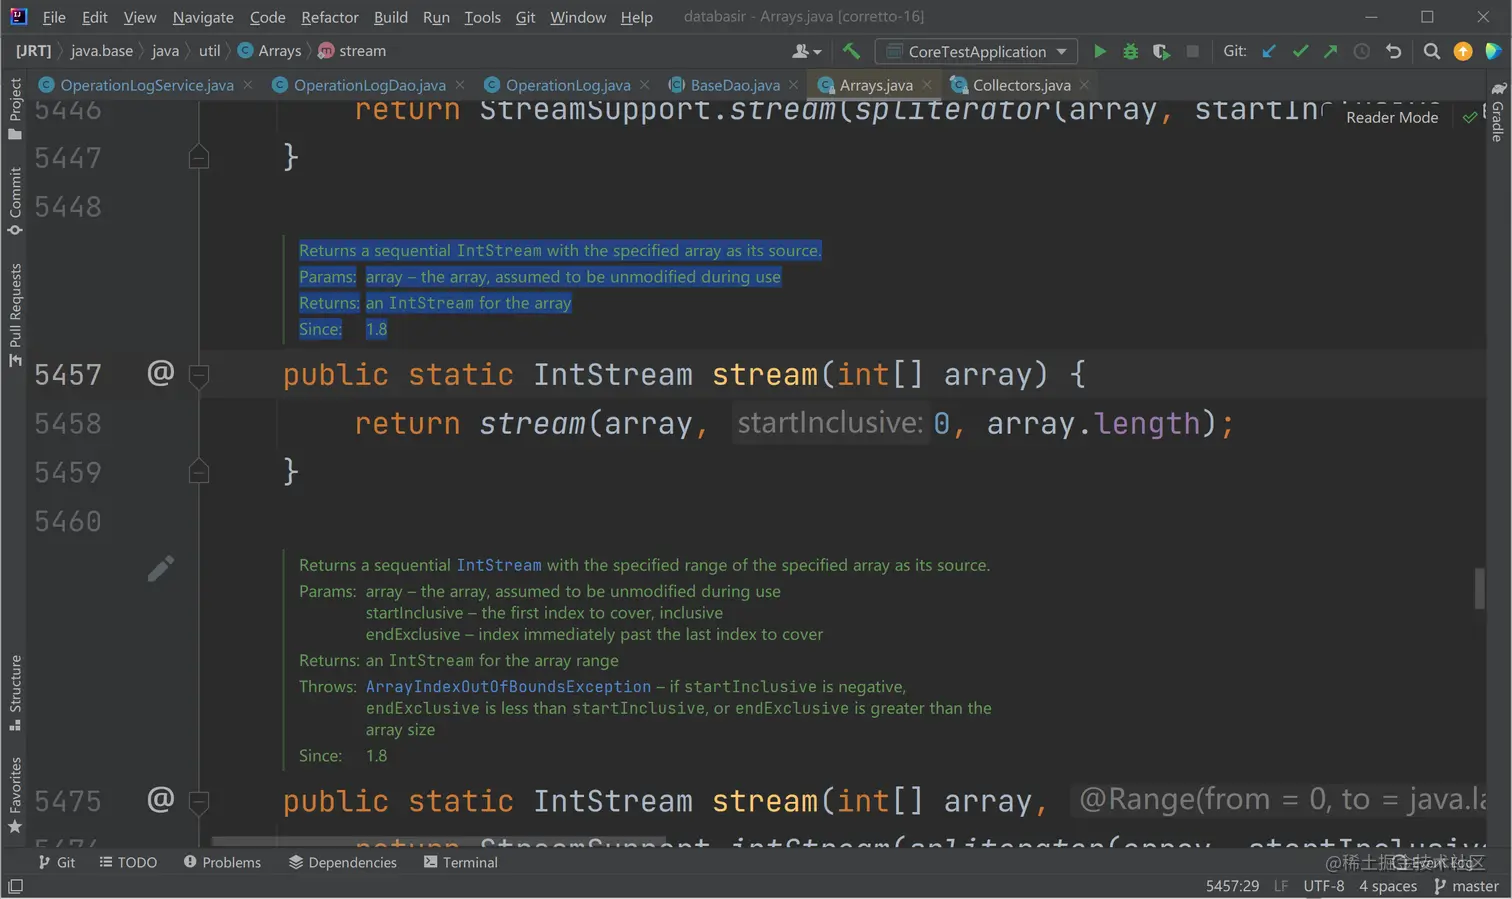
Task: Click the fold end marker on line 5459
Action: pyautogui.click(x=199, y=471)
